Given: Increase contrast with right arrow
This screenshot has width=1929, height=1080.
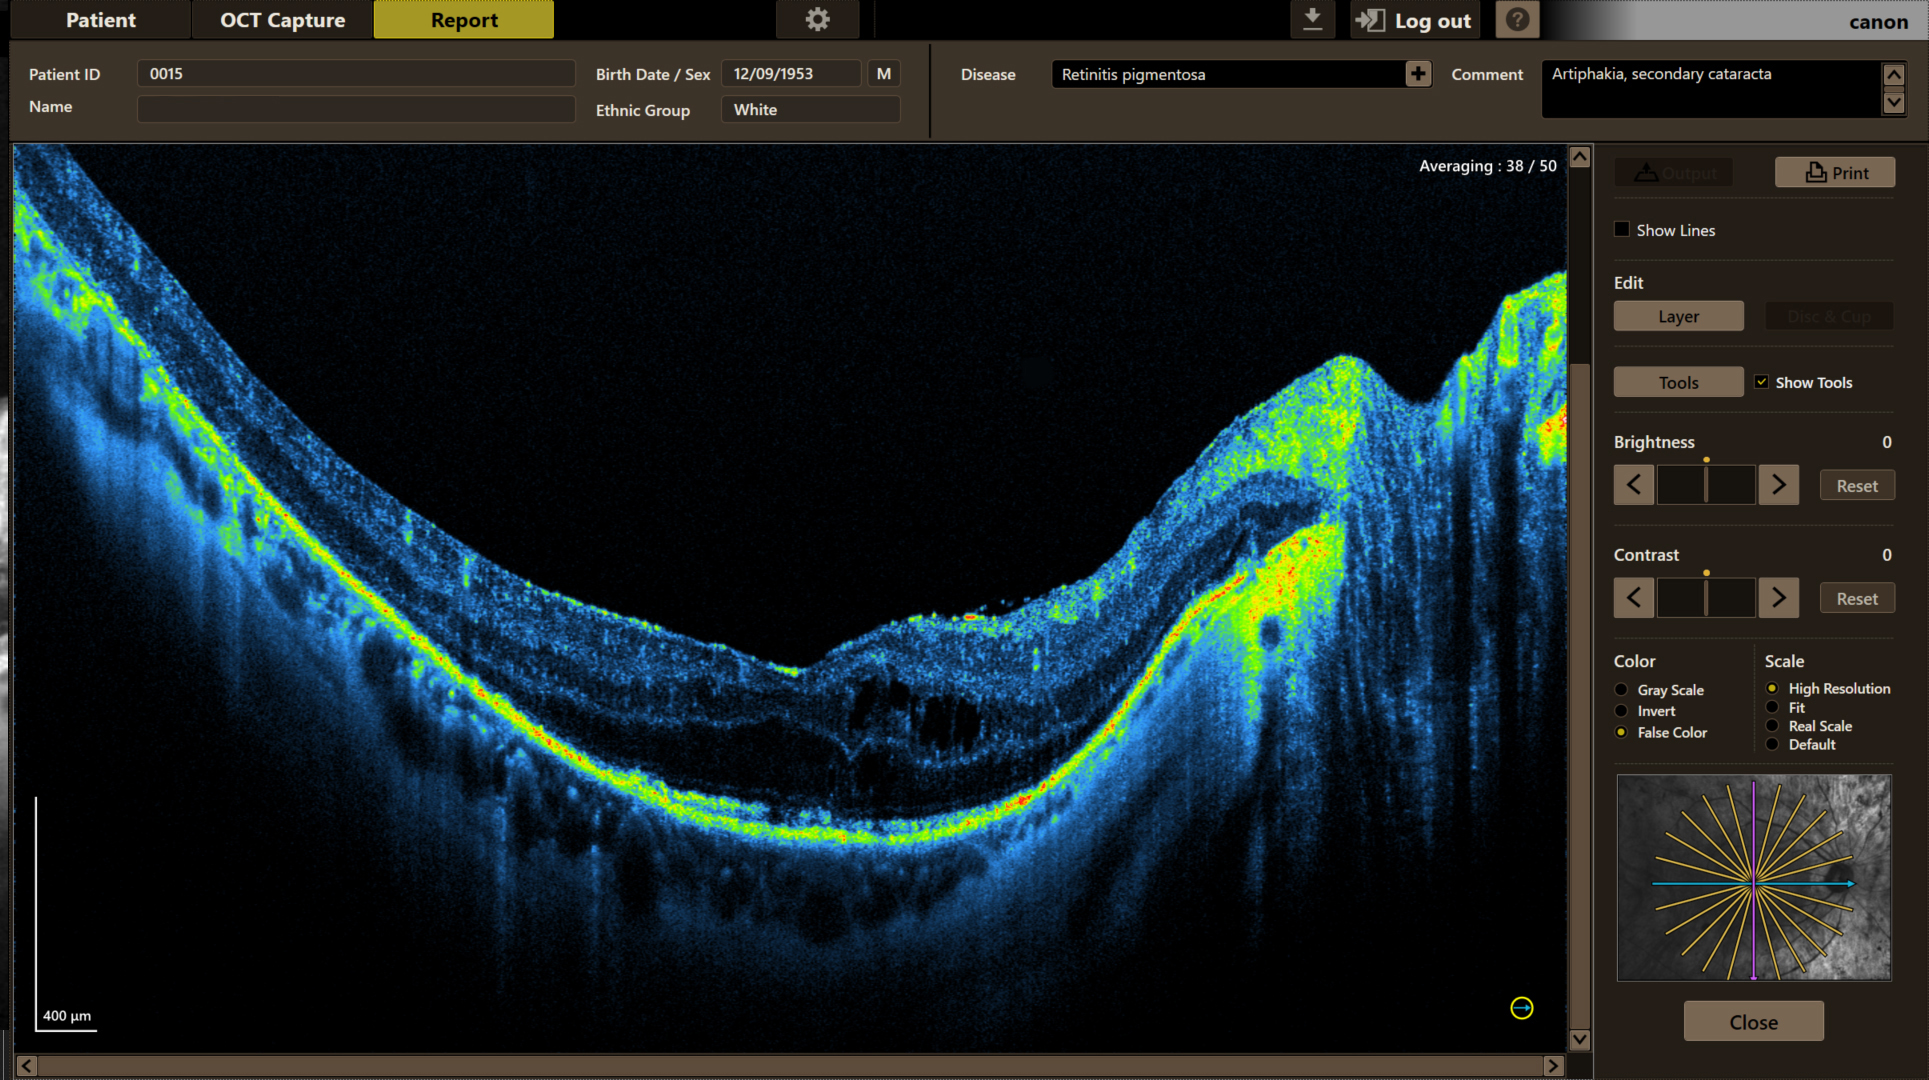Looking at the screenshot, I should [x=1778, y=598].
